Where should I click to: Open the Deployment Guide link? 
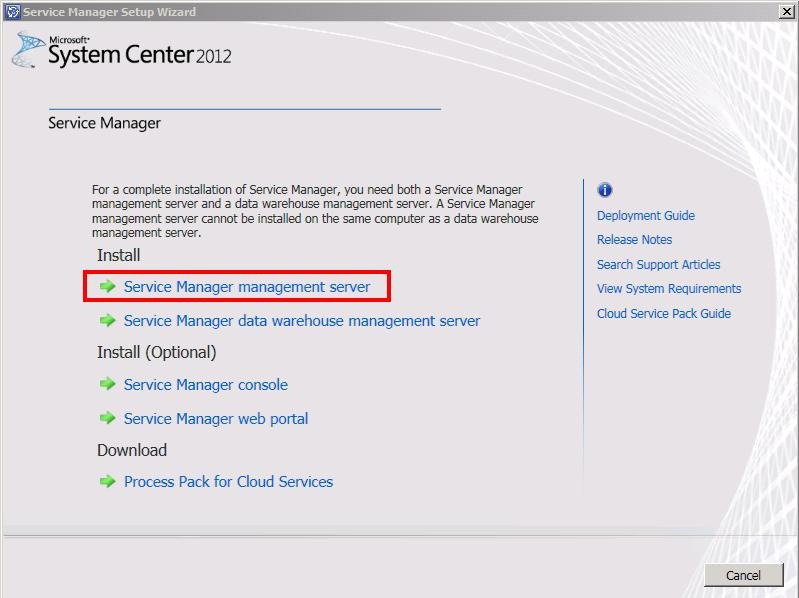point(645,216)
